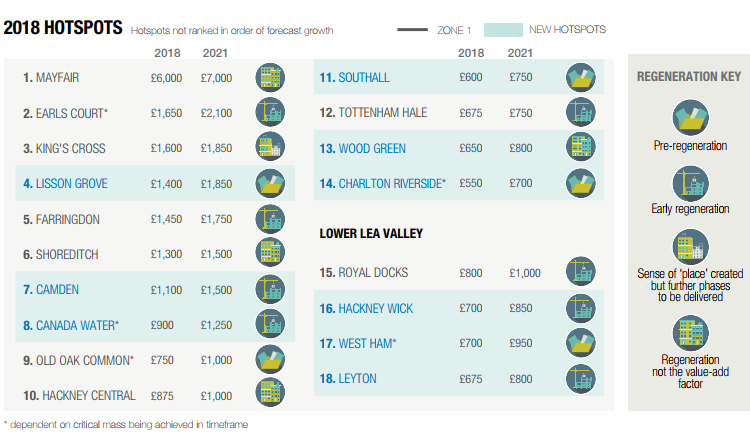Image resolution: width=750 pixels, height=434 pixels.
Task: Click Mayfair's £7,000 2021 value
Action: [x=216, y=78]
